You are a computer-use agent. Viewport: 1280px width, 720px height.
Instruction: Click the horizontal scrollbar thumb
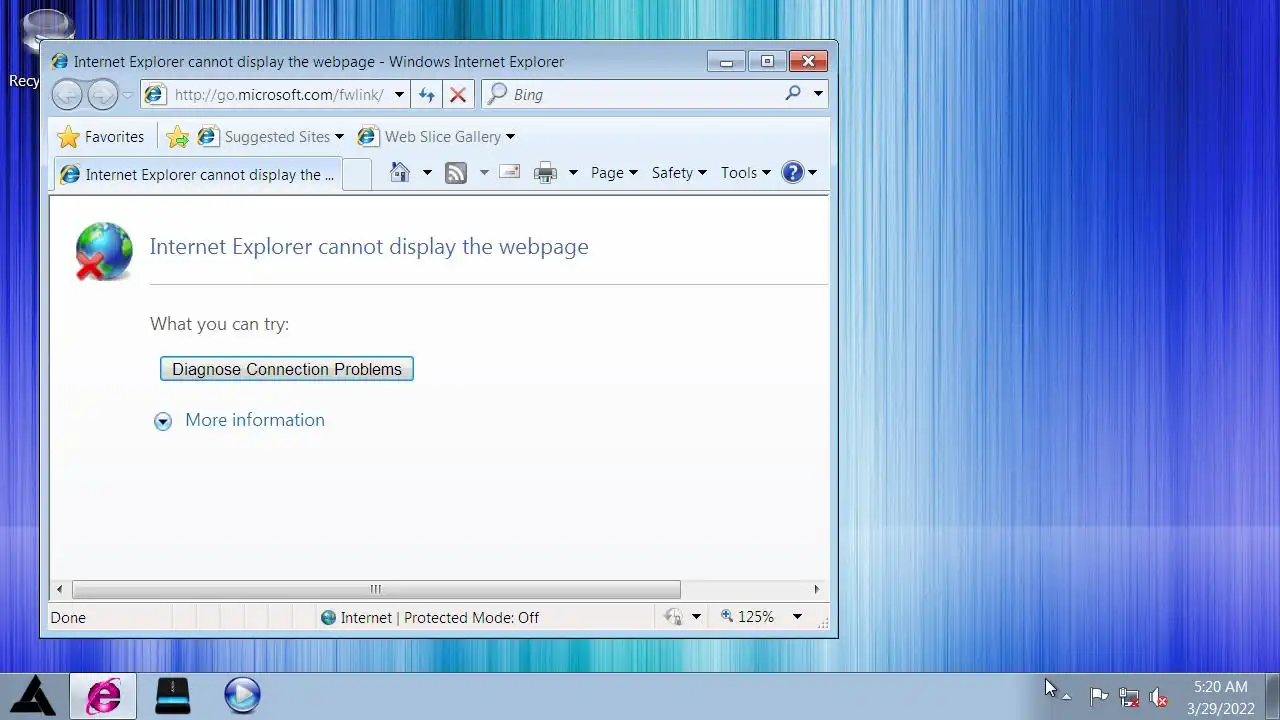click(376, 589)
